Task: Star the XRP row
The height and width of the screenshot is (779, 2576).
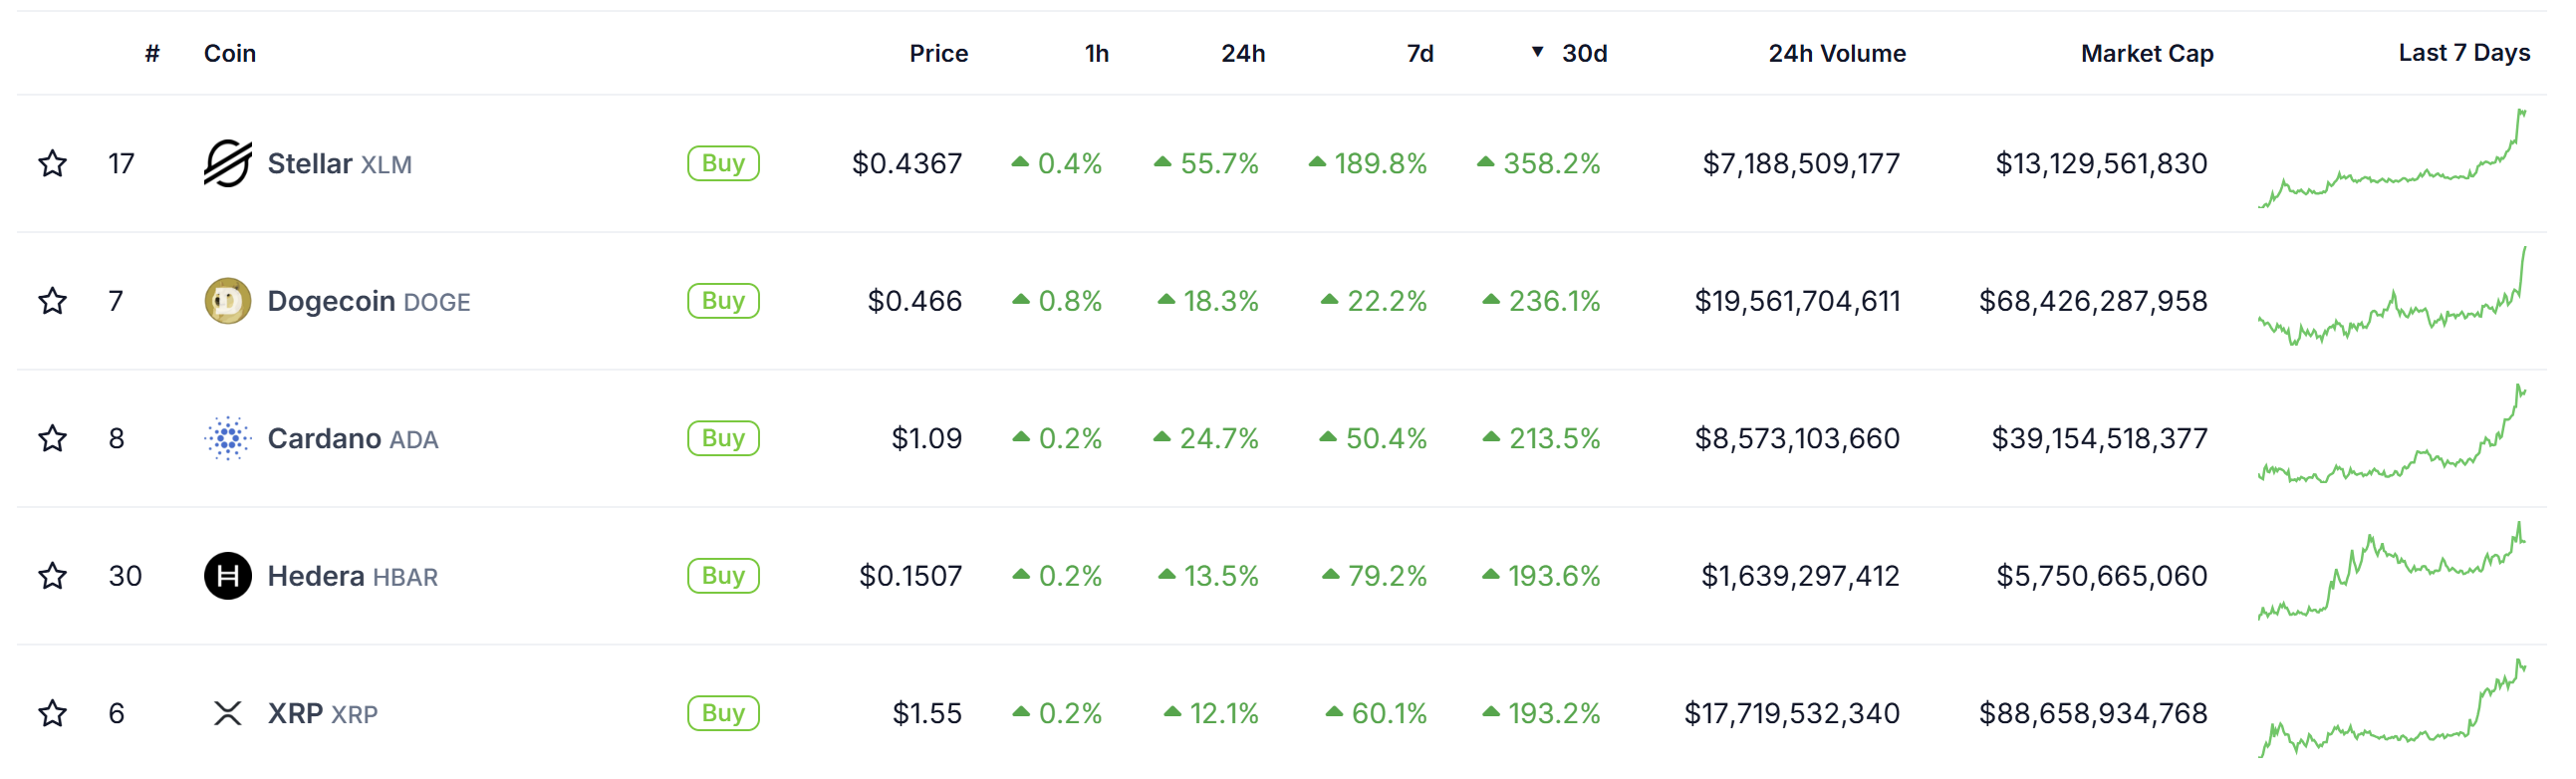Action: tap(52, 713)
